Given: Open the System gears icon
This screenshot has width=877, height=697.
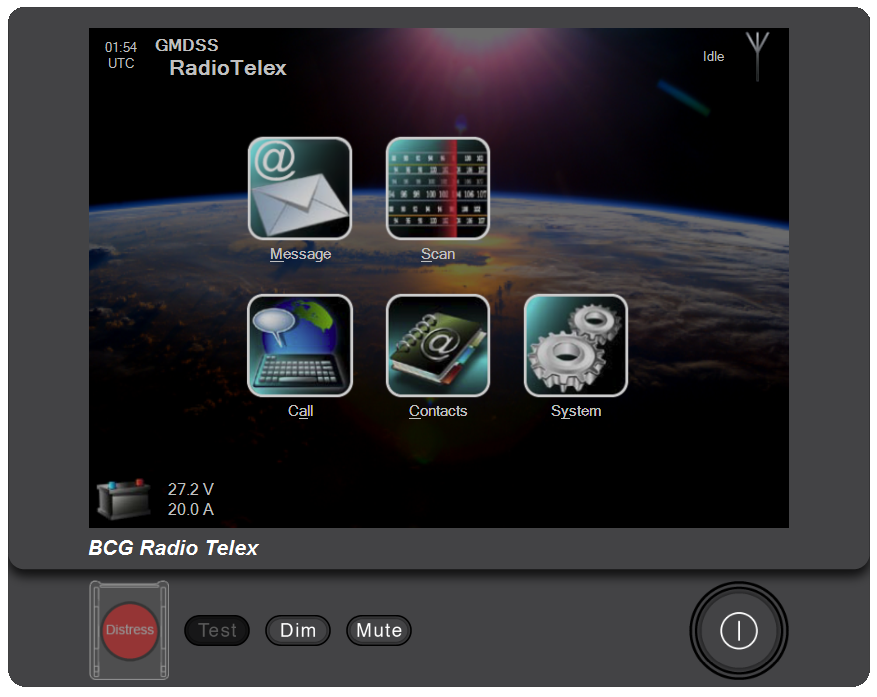Looking at the screenshot, I should pyautogui.click(x=576, y=346).
